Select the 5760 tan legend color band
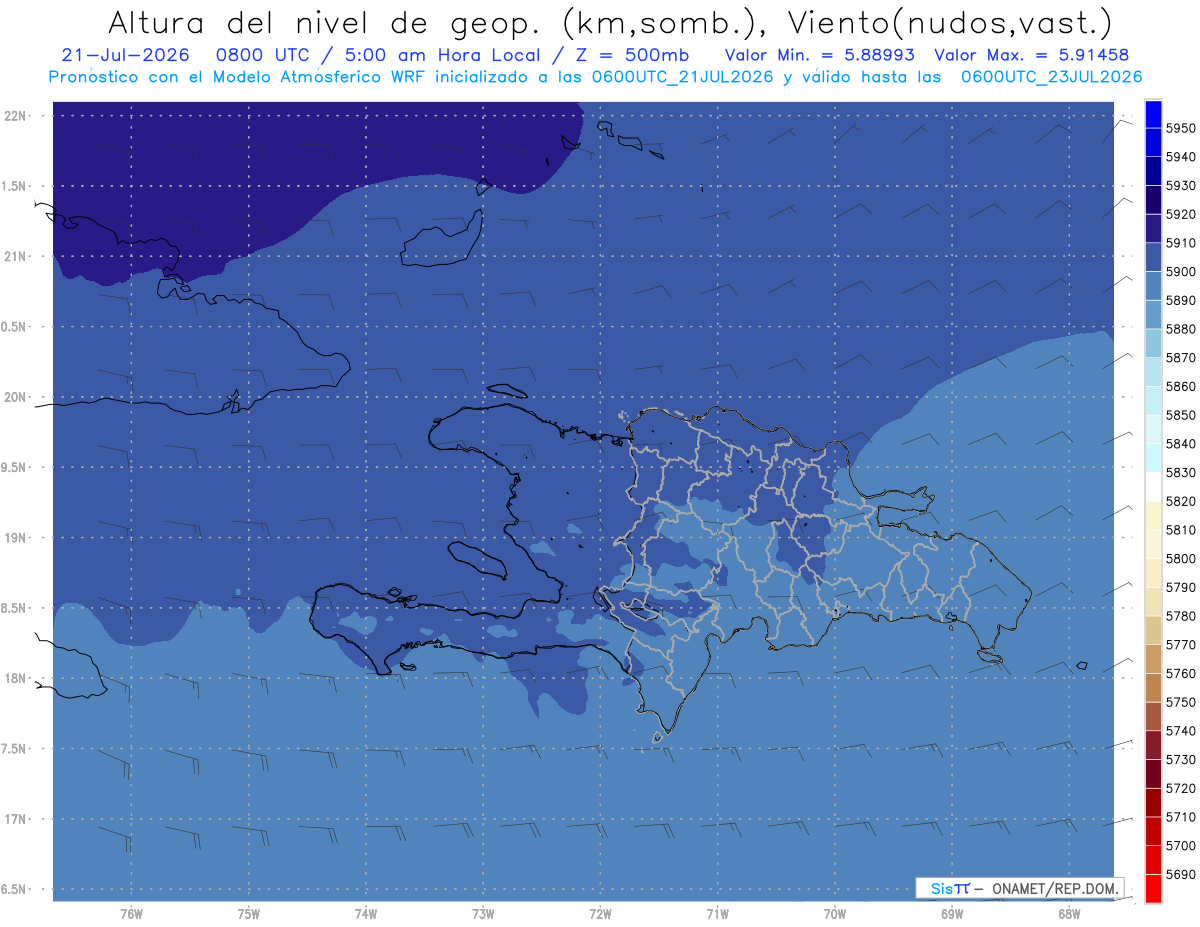Viewport: 1200px width, 927px height. point(1153,659)
